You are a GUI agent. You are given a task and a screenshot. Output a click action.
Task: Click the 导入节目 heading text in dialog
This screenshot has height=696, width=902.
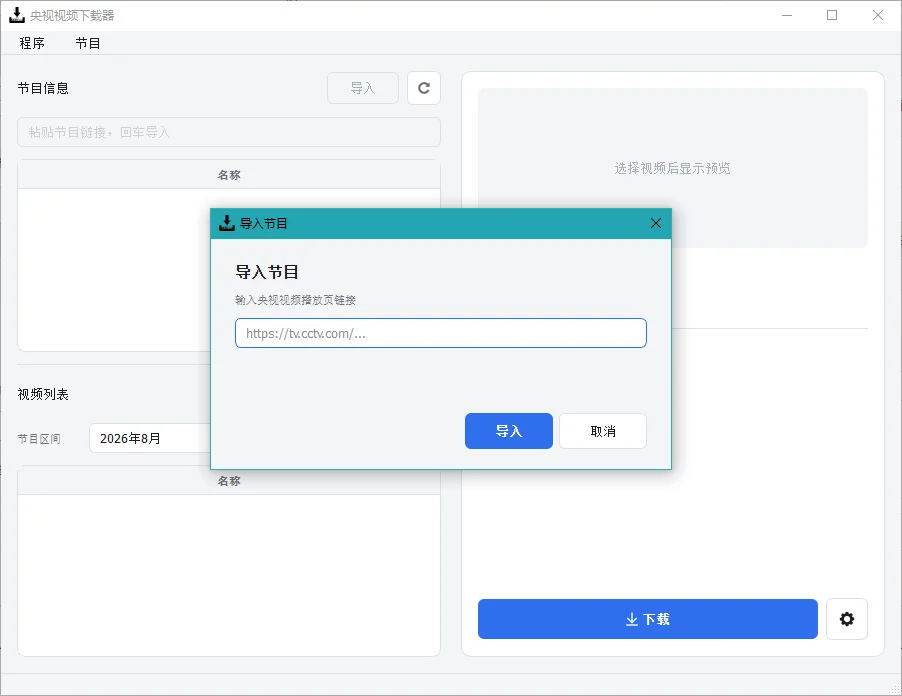(267, 272)
